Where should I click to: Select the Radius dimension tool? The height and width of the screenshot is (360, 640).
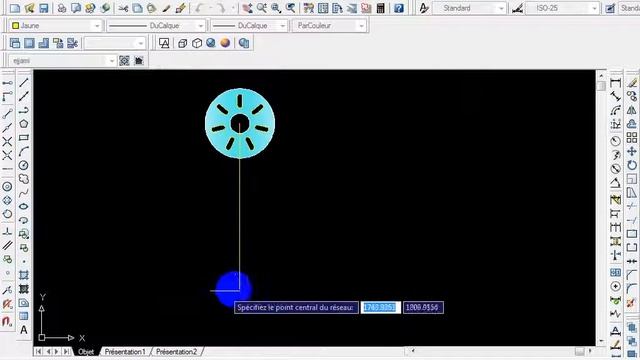(616, 141)
